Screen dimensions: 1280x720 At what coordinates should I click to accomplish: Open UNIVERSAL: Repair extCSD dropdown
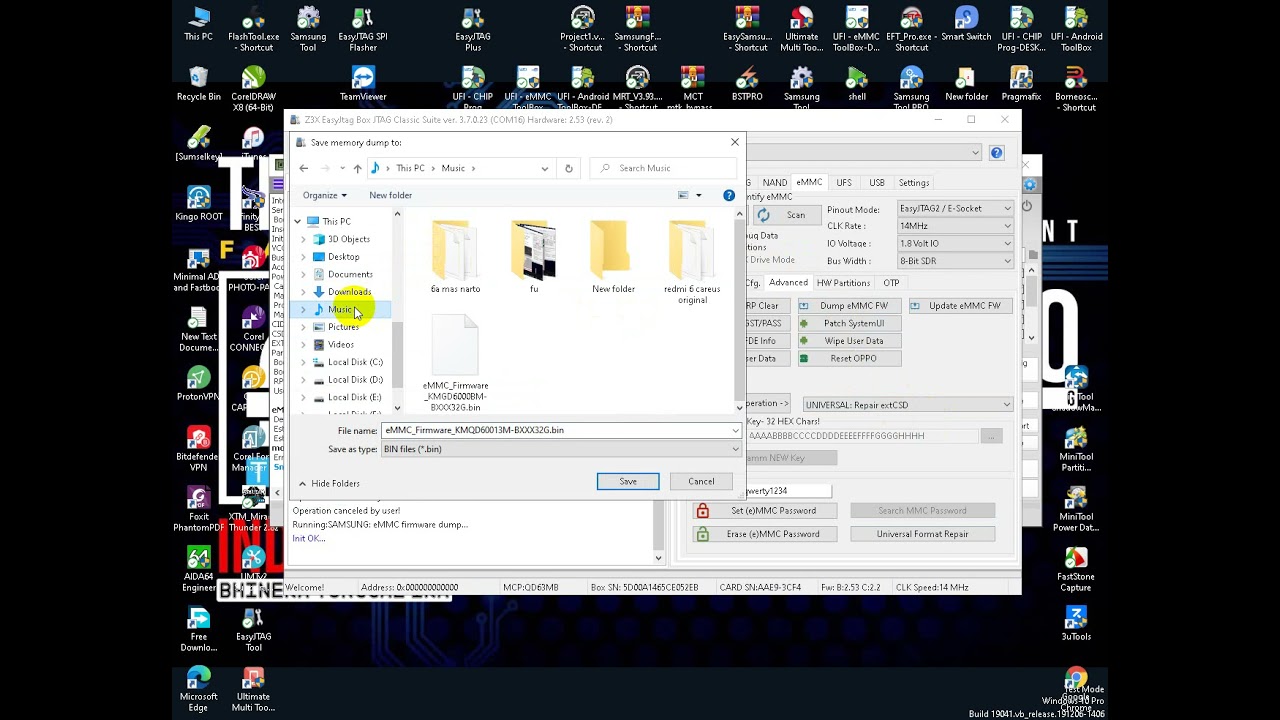907,405
